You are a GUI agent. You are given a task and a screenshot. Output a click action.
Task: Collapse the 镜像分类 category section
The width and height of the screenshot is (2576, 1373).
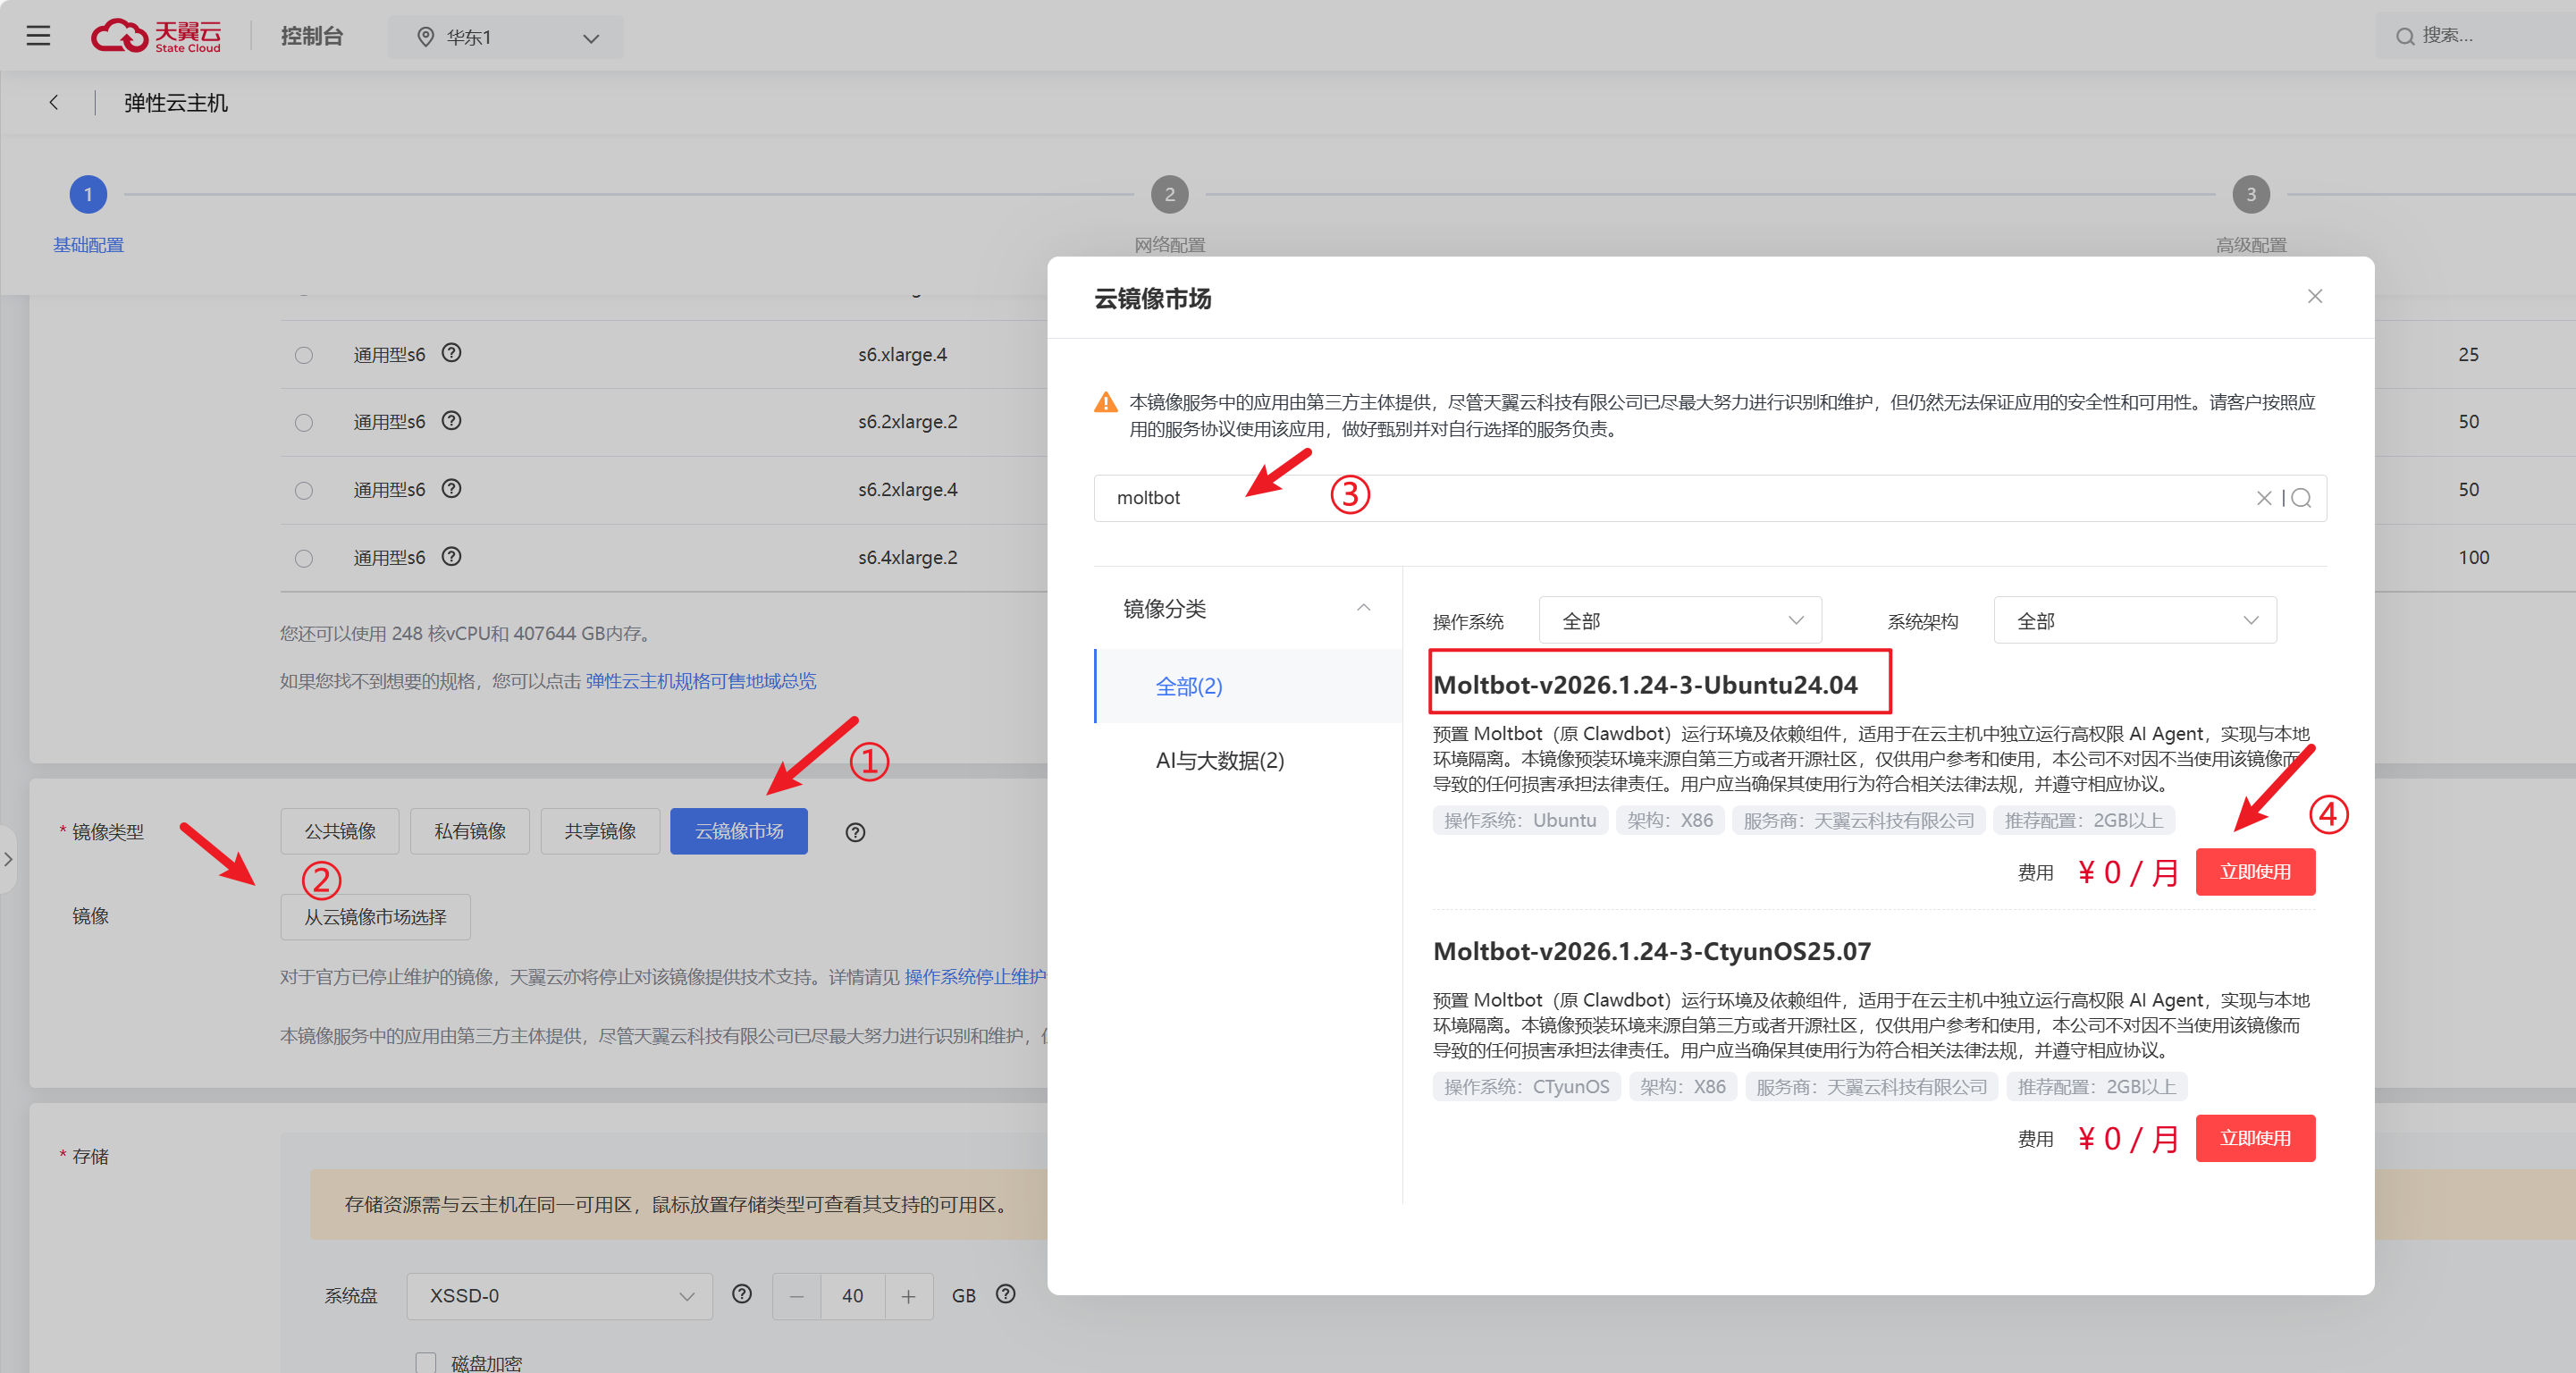pos(1363,608)
